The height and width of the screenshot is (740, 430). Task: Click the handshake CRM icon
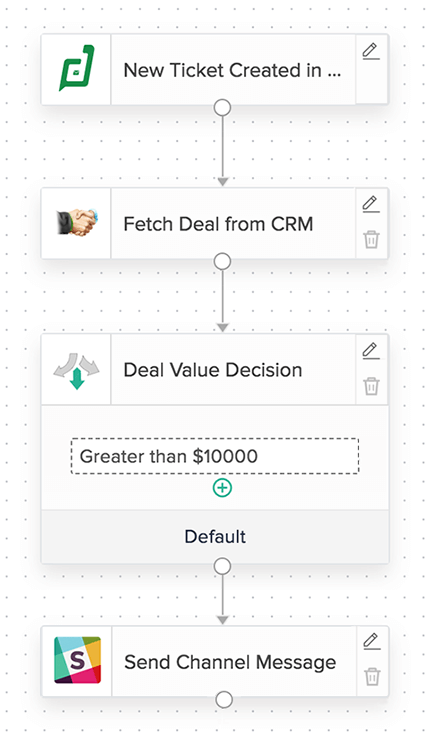coord(76,222)
